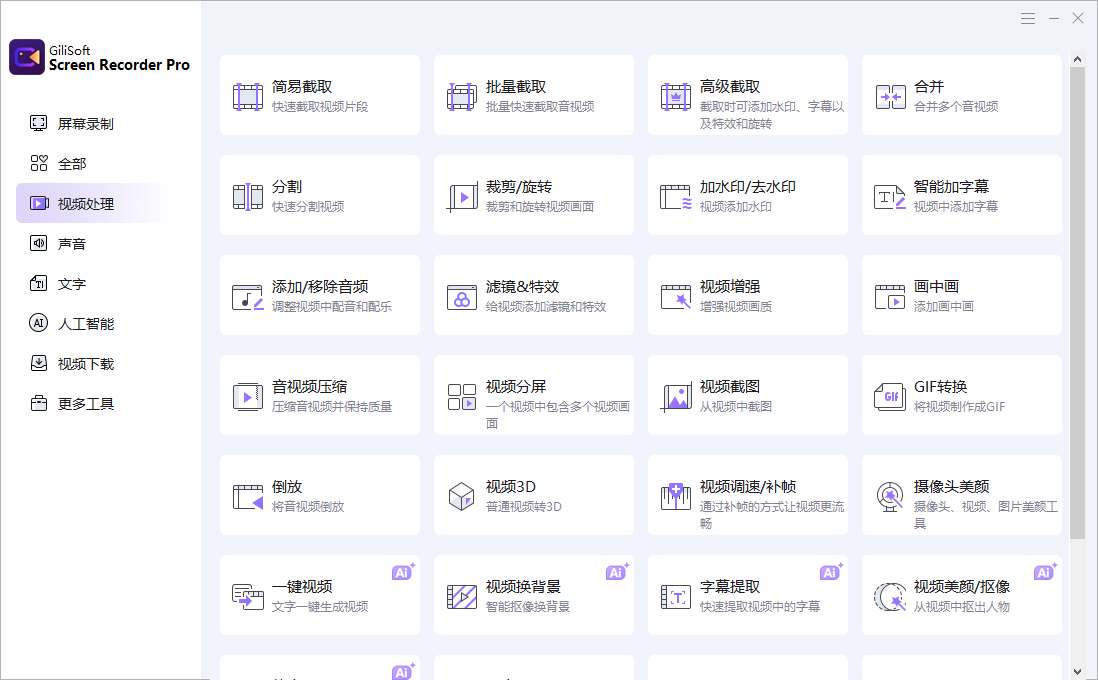Open the 视频分屏 split-screen icon
1098x680 pixels.
pos(462,397)
